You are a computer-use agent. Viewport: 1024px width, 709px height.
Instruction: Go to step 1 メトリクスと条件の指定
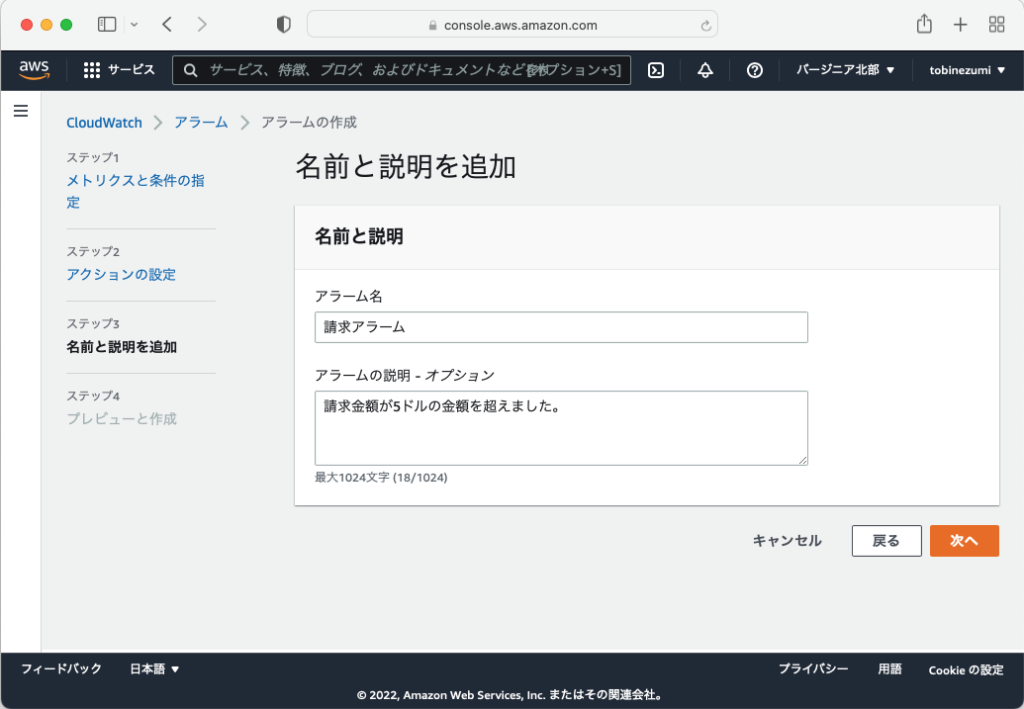[135, 191]
